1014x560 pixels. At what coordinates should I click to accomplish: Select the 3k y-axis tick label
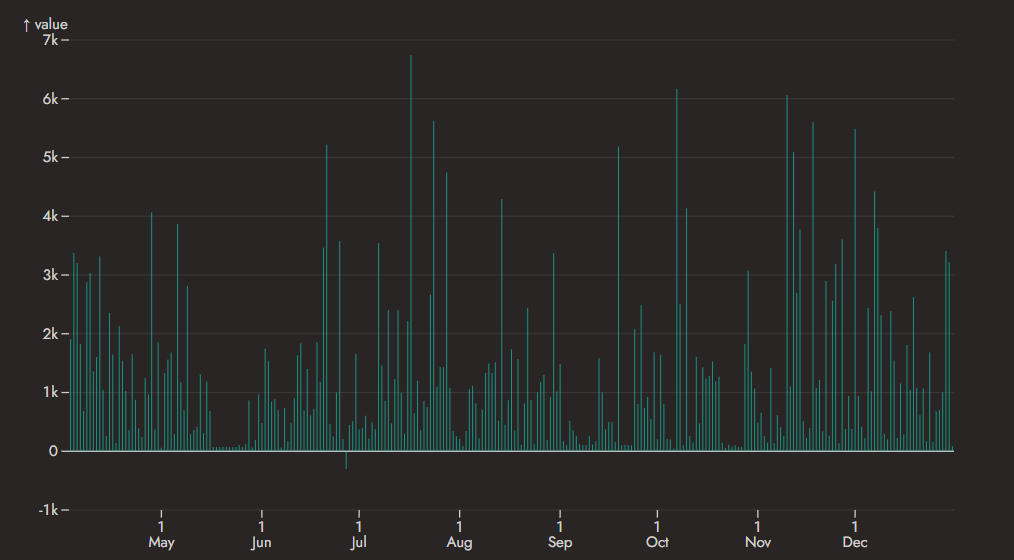pos(51,275)
